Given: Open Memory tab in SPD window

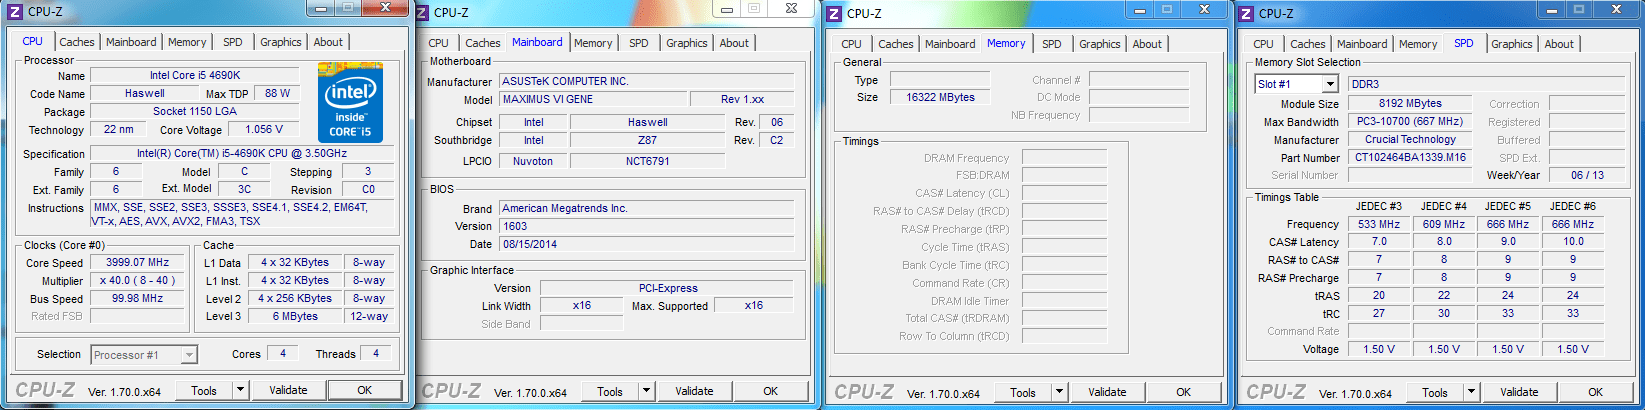Looking at the screenshot, I should pos(1418,44).
